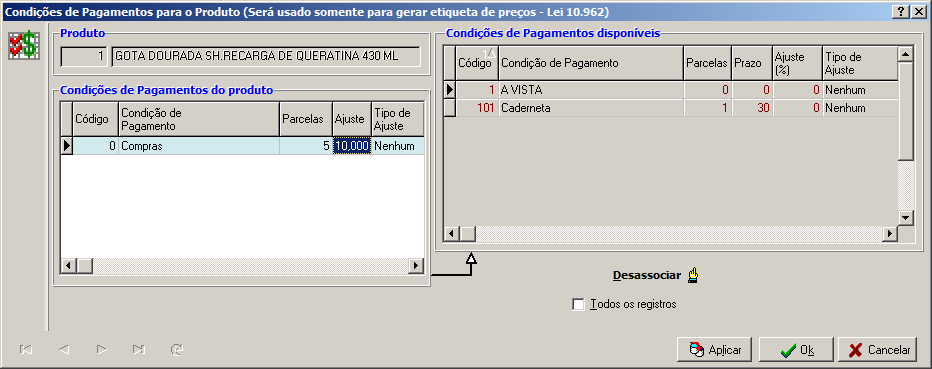Click the refresh records icon
The image size is (932, 369).
tap(177, 349)
